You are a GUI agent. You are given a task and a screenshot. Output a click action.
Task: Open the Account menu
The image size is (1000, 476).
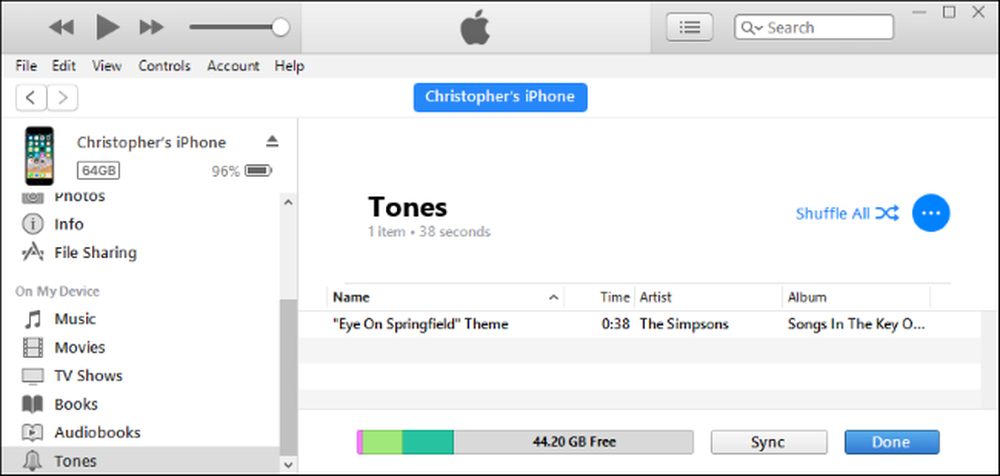click(x=233, y=66)
